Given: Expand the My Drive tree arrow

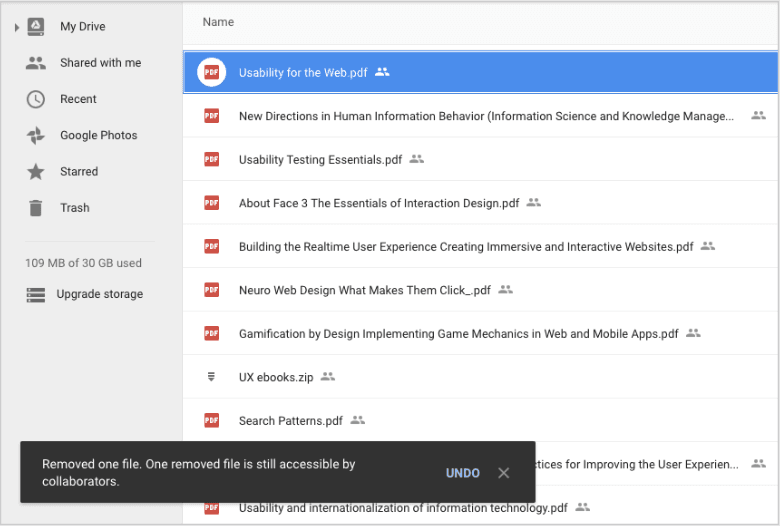Looking at the screenshot, I should 17,27.
